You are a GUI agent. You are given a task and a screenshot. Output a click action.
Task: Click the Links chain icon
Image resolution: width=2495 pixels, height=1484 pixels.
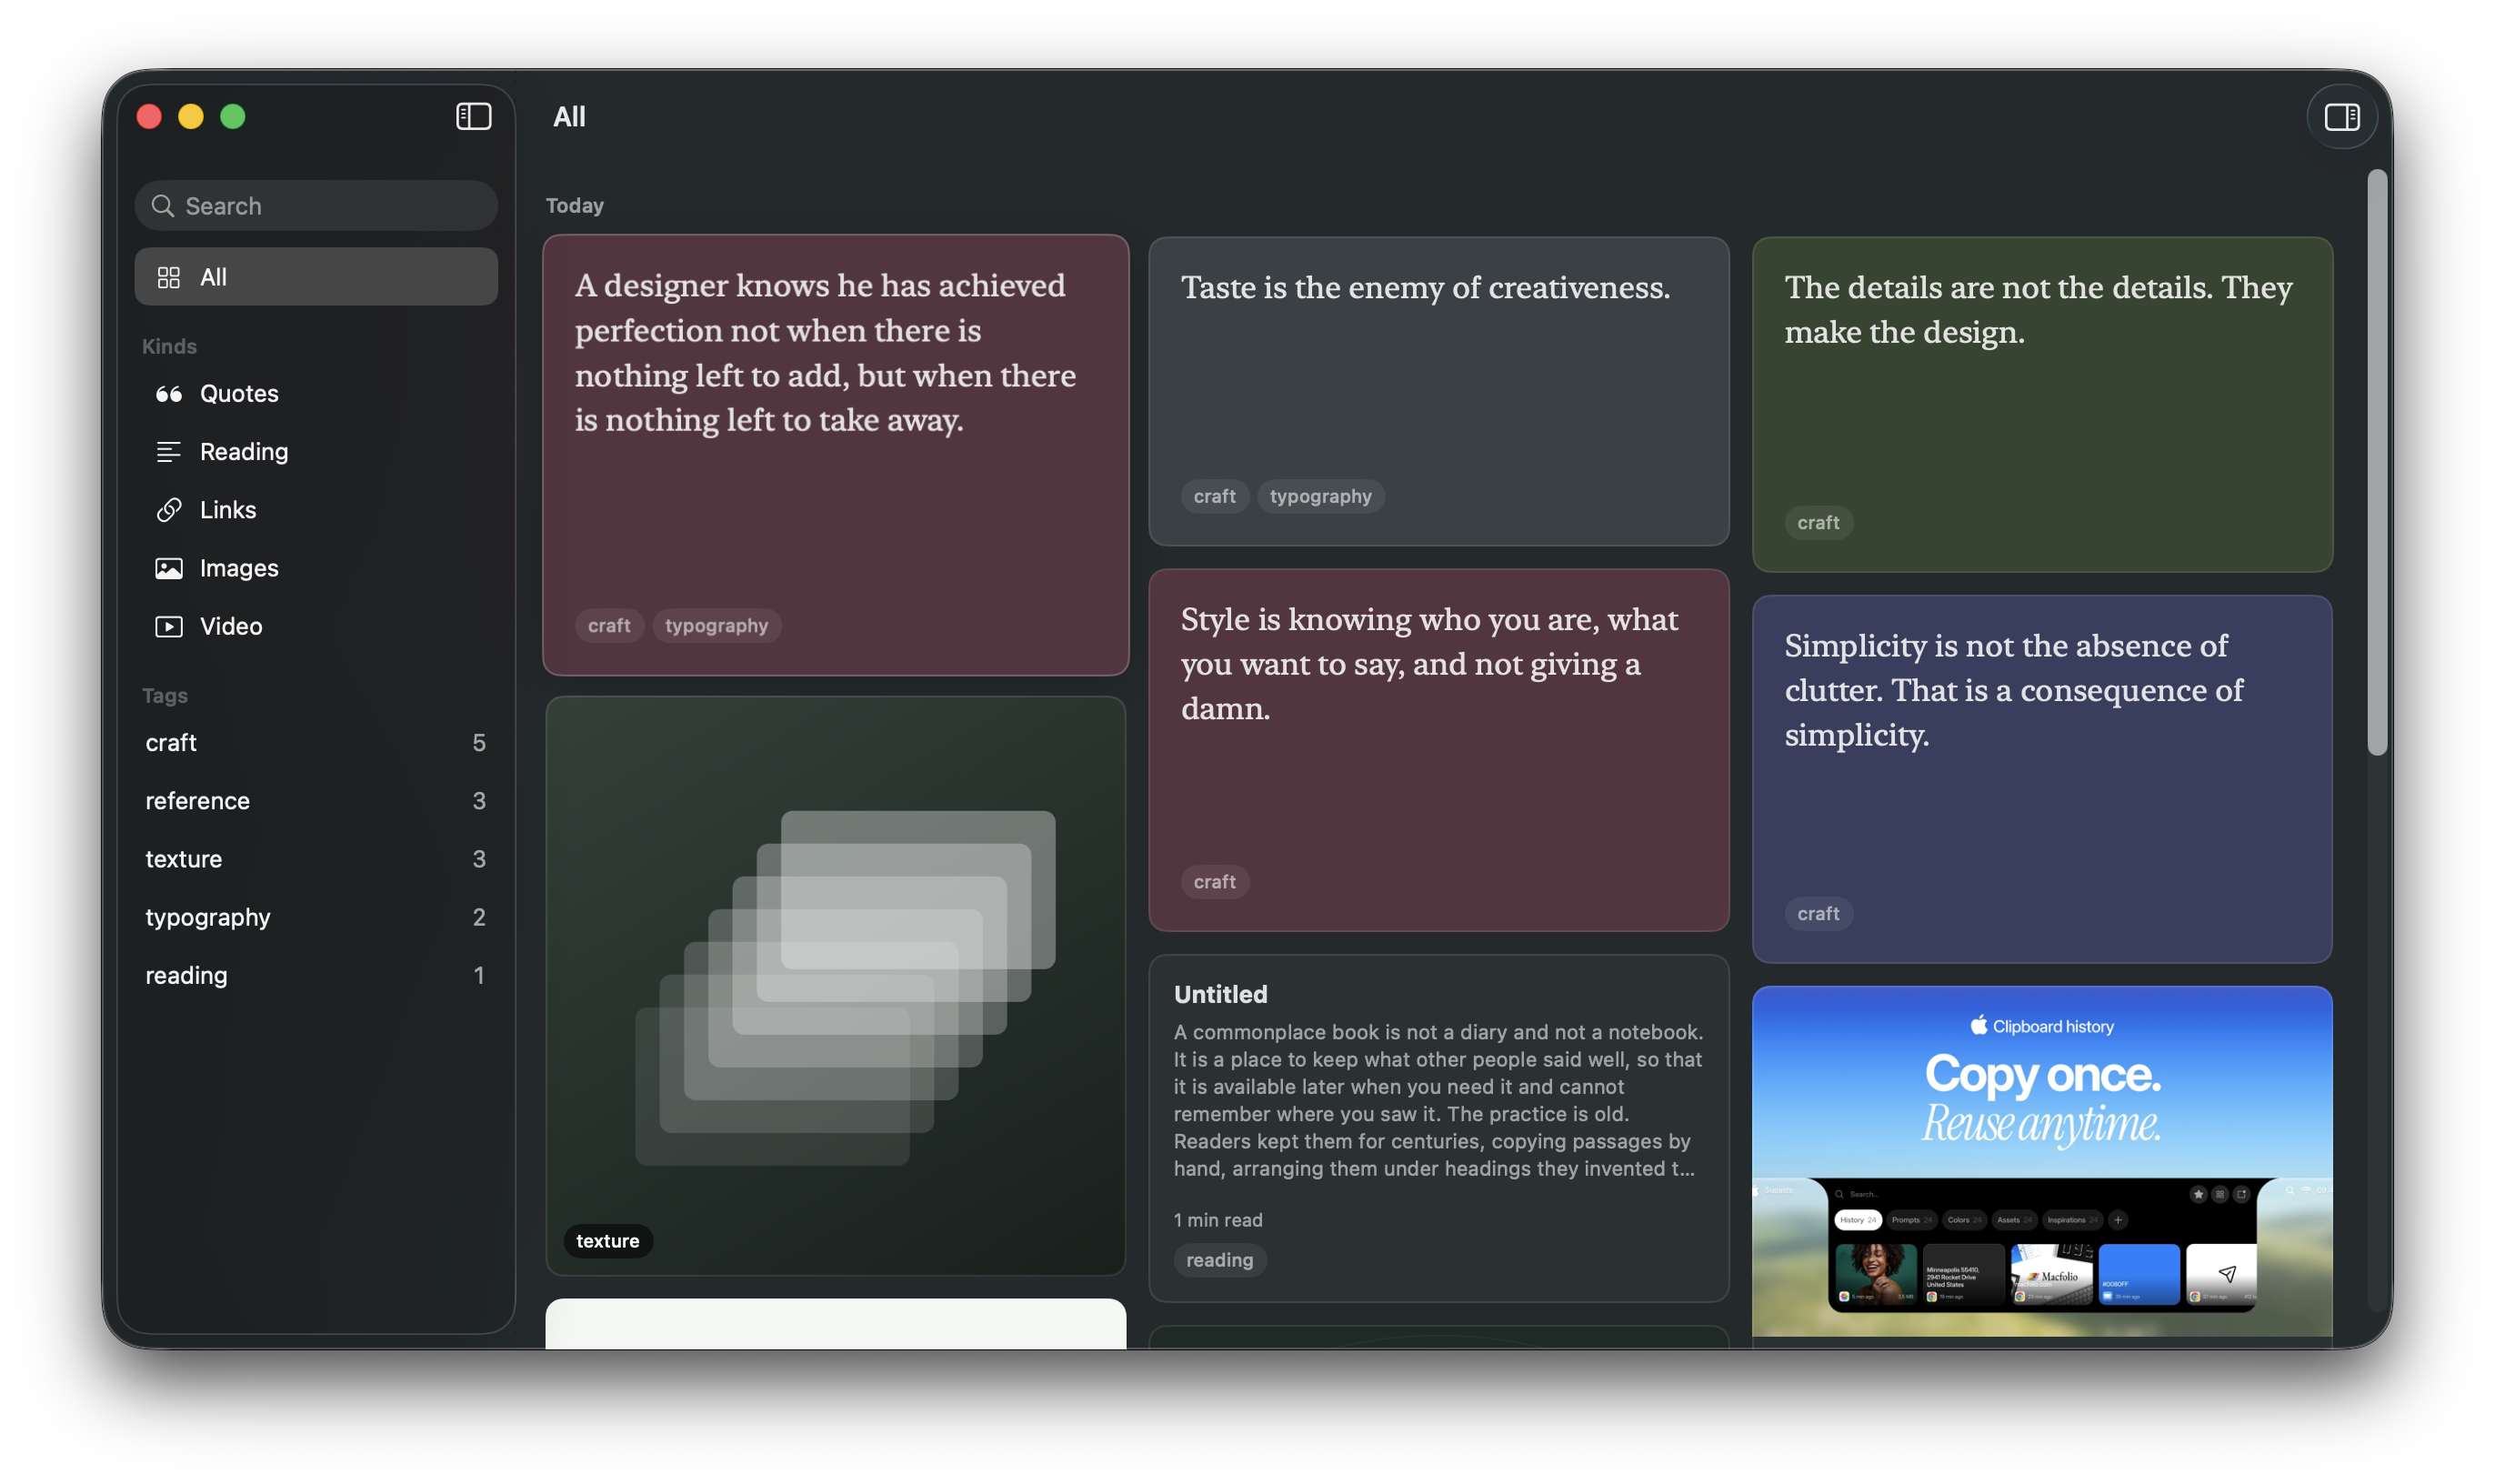169,510
